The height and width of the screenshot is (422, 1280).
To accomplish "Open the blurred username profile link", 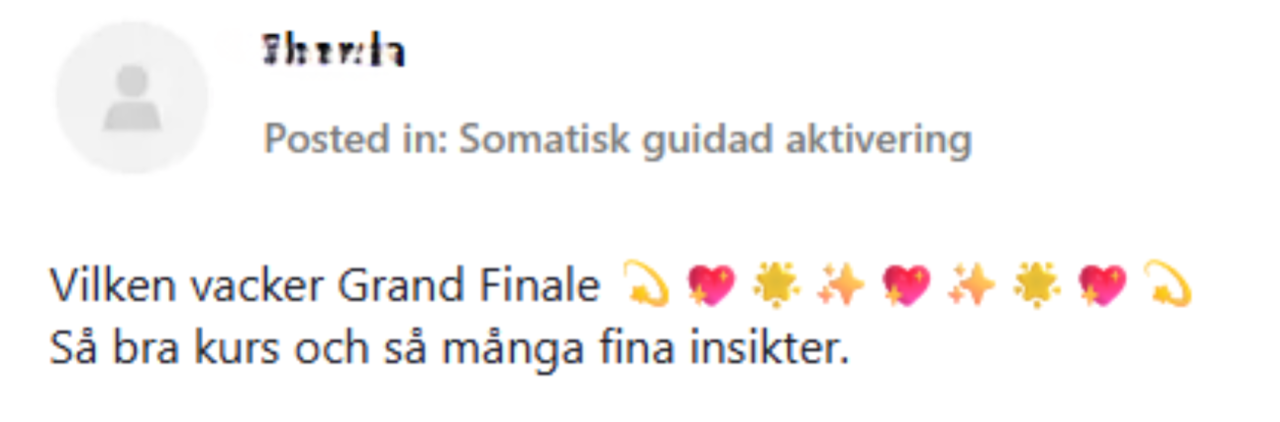I will click(x=334, y=52).
